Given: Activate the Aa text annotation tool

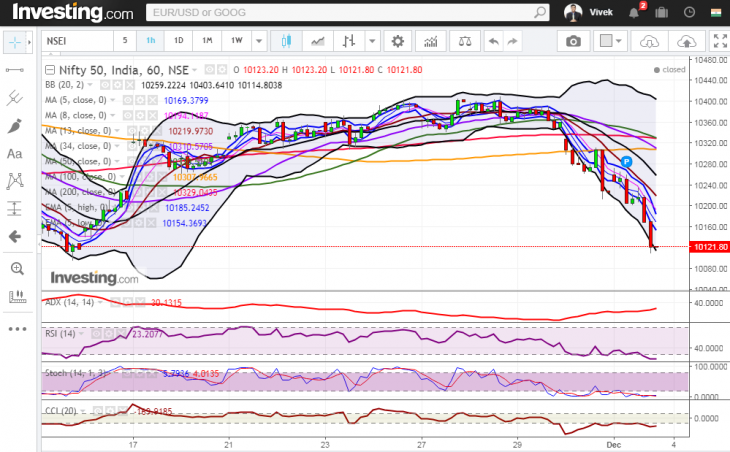Looking at the screenshot, I should click(x=15, y=154).
